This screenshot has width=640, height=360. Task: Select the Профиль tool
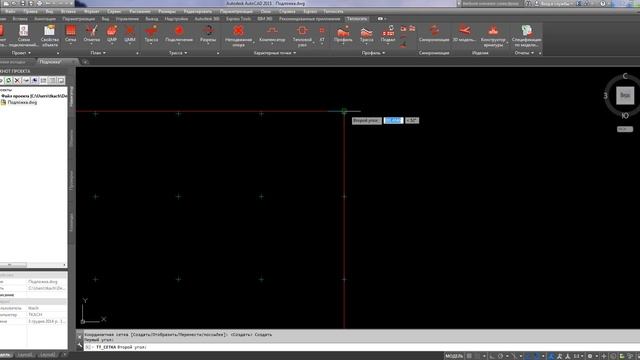pos(343,34)
